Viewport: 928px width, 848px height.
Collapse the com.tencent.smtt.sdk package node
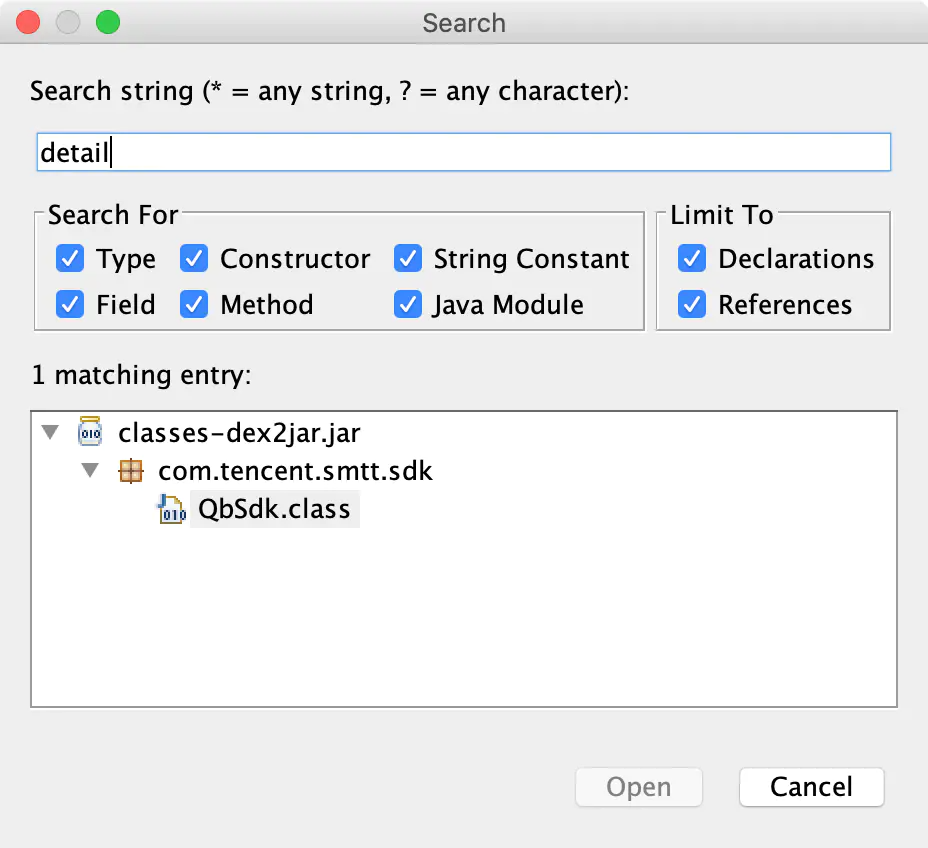click(90, 470)
